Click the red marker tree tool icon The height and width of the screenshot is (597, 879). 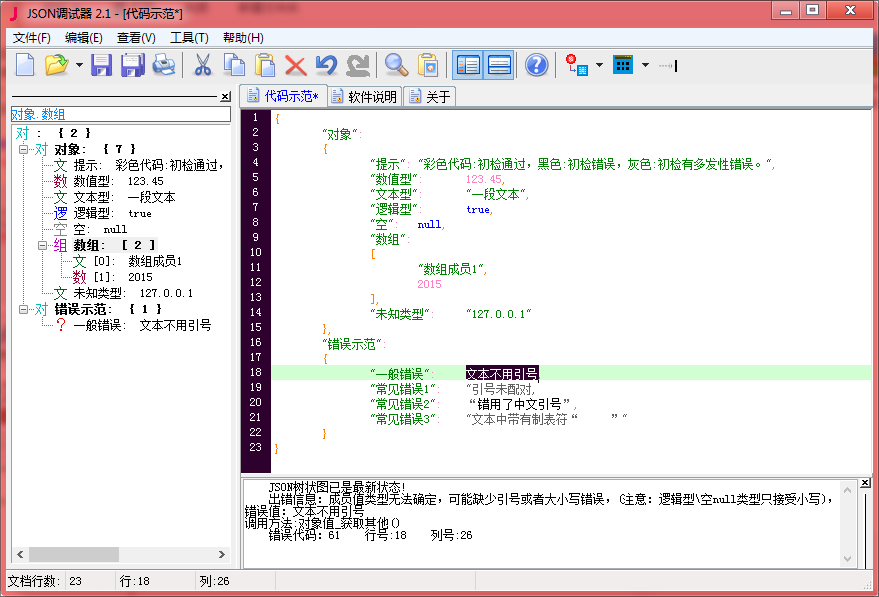(576, 65)
